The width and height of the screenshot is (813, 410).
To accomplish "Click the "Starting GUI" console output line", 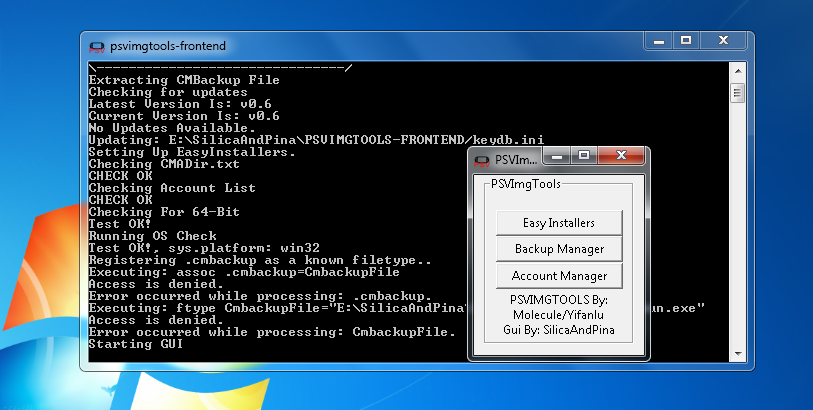I will 136,343.
